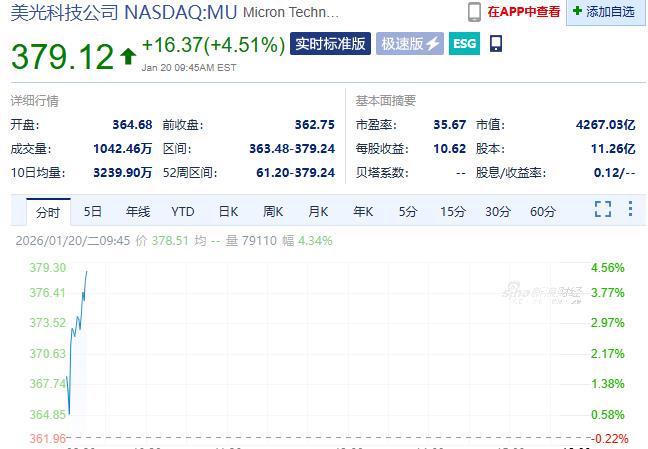Click the stock title 美光科技公司 NASDAQ:MU
Viewport: 648px width, 449px height.
[x=124, y=12]
